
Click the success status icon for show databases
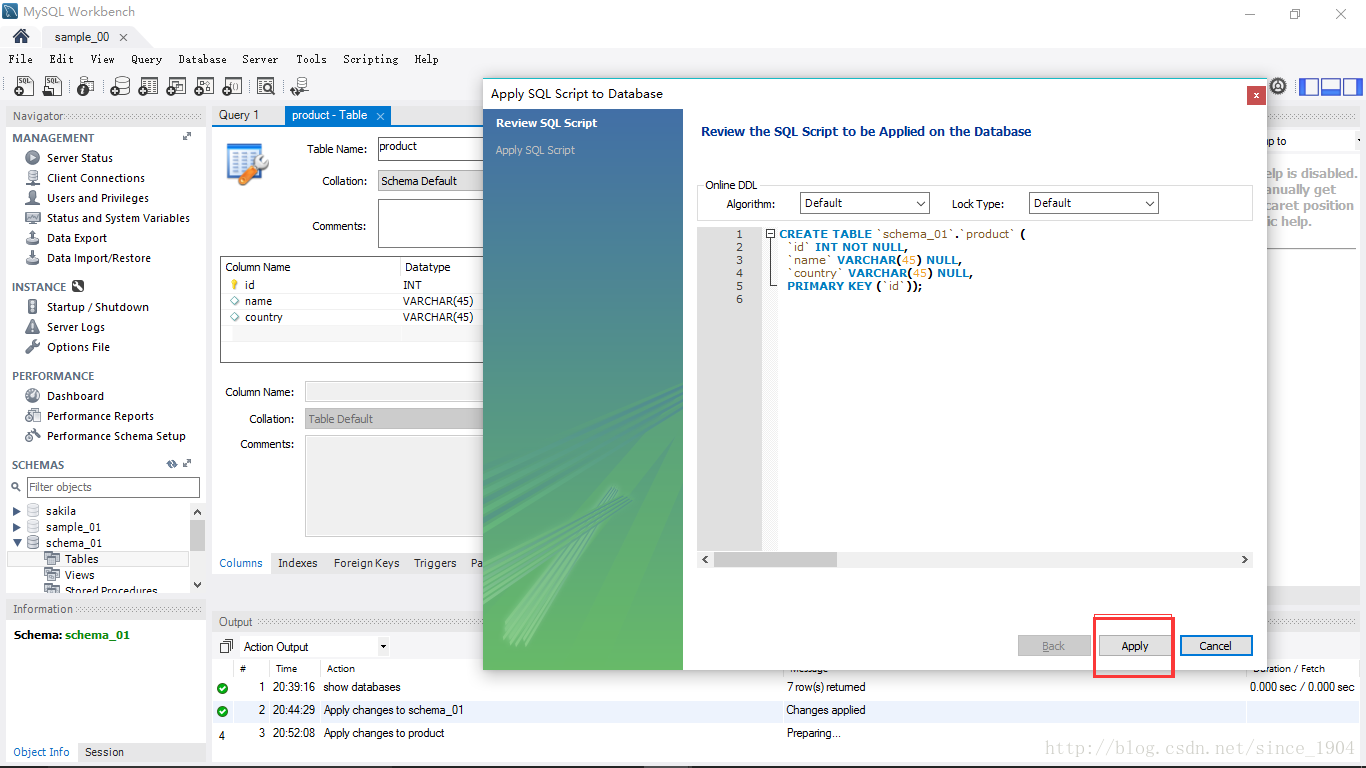click(222, 688)
